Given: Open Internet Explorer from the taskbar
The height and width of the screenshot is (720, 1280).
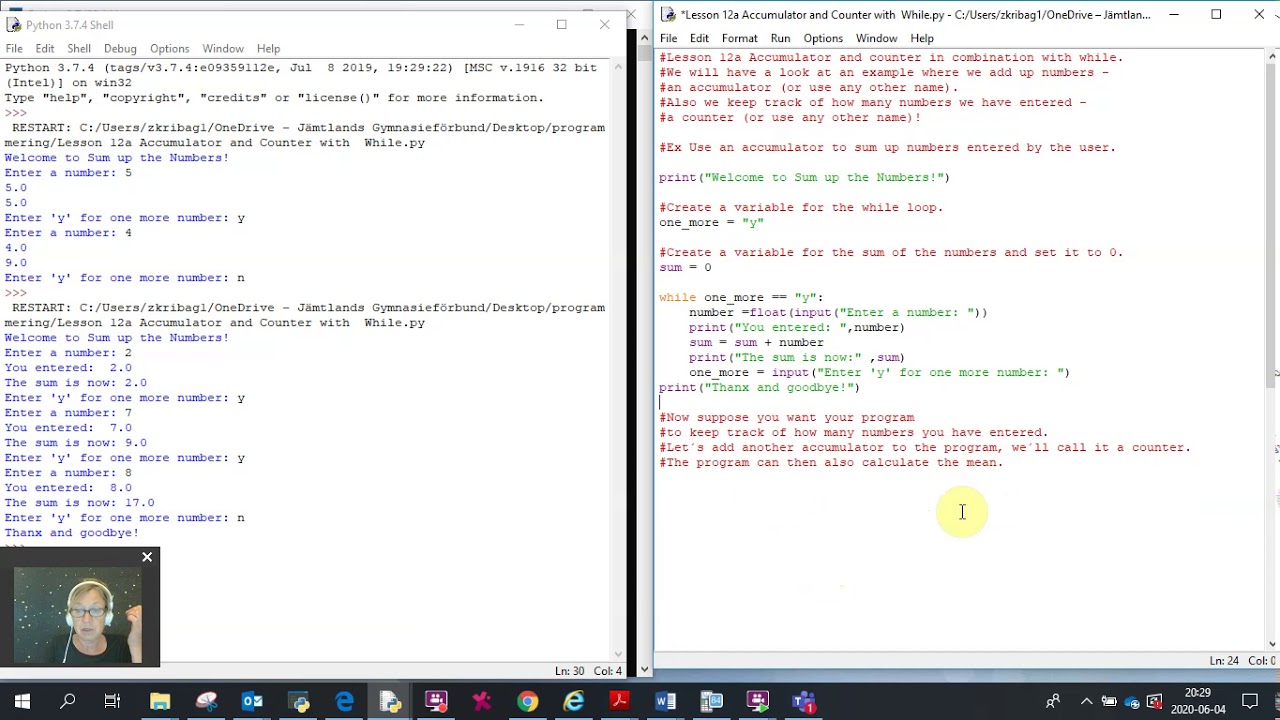Looking at the screenshot, I should pos(573,701).
